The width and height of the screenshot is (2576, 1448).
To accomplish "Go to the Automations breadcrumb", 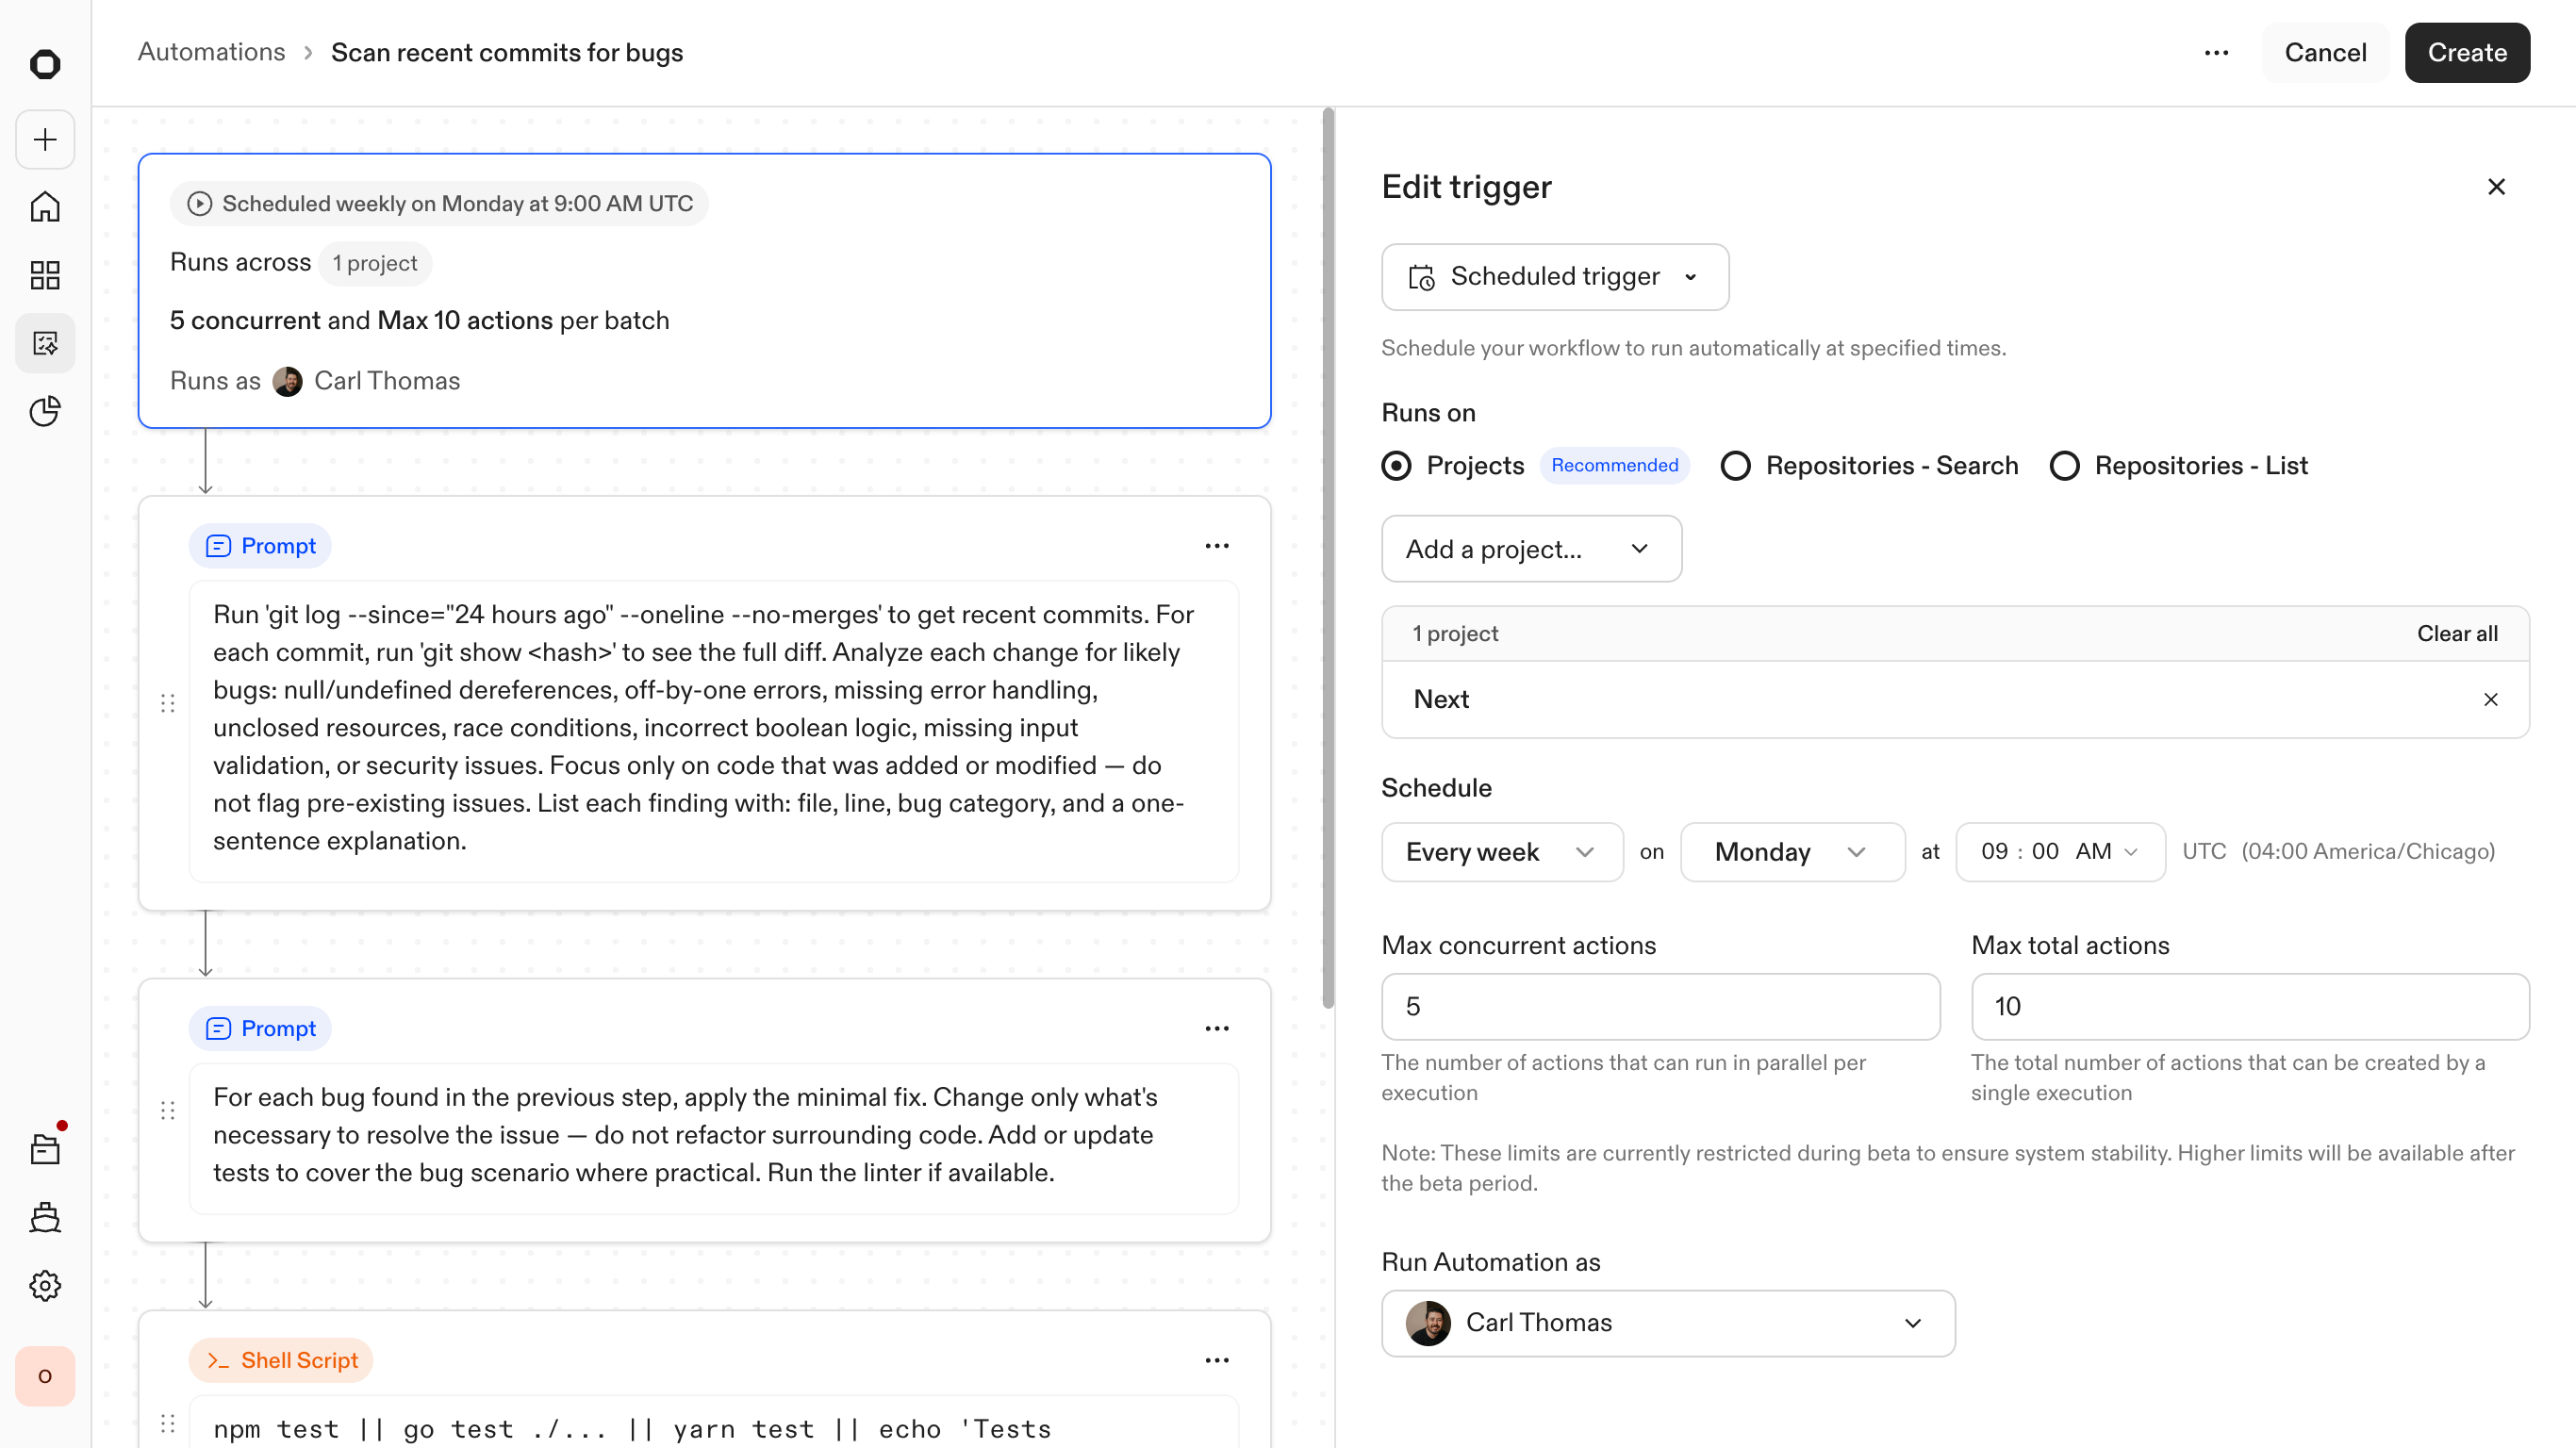I will (x=211, y=52).
